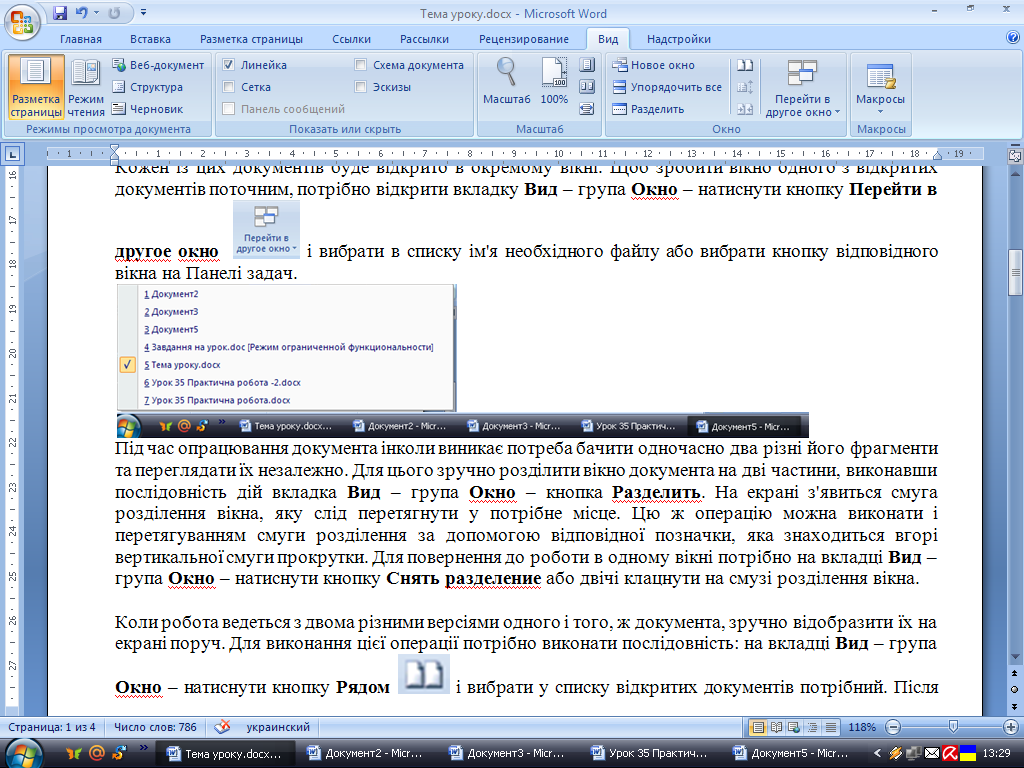Open the undo history dropdown arrow
The image size is (1024, 768).
tap(97, 12)
